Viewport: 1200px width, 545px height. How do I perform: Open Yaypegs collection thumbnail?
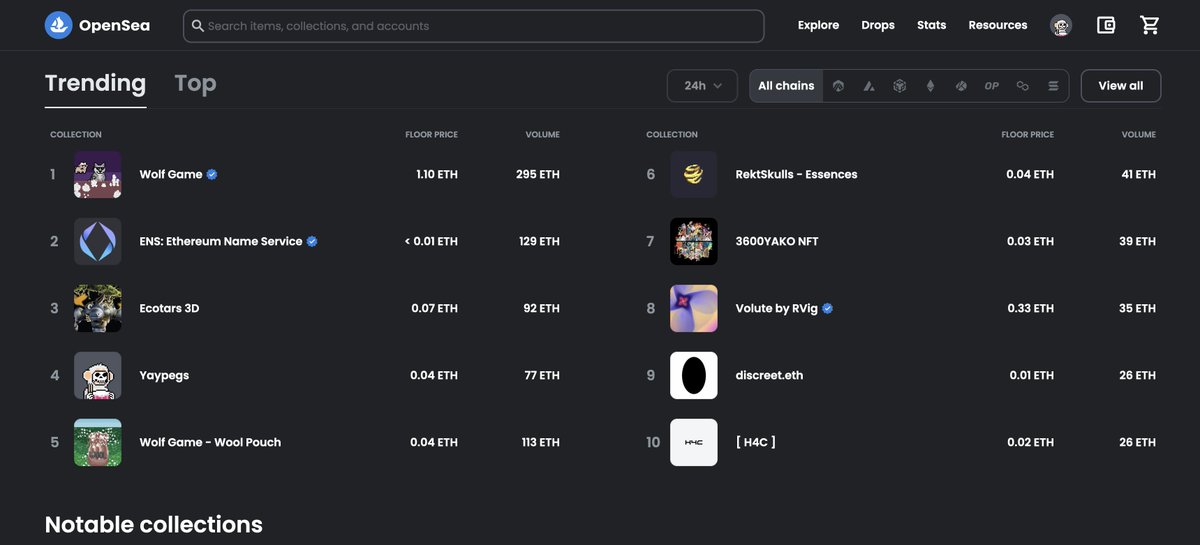98,375
